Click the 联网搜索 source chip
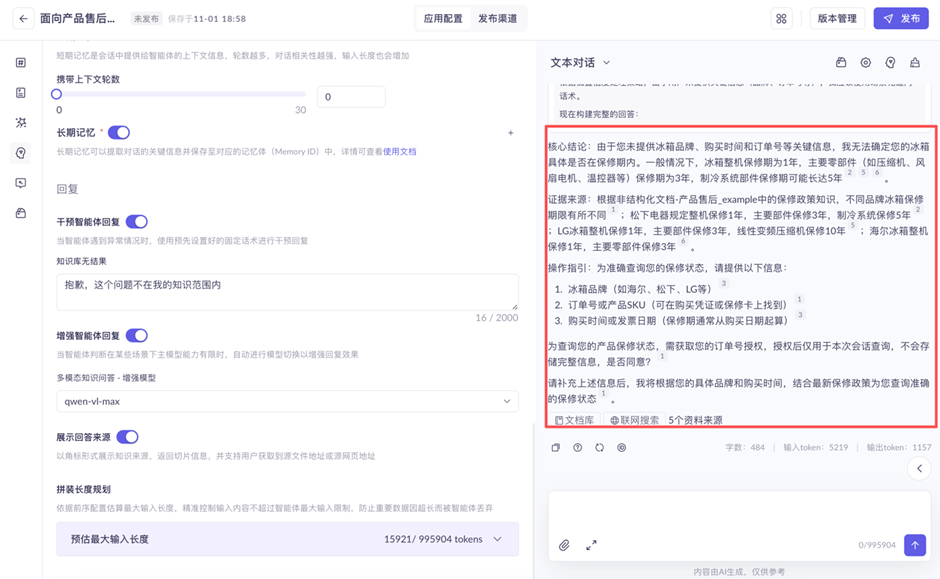940x579 pixels. pyautogui.click(x=634, y=420)
